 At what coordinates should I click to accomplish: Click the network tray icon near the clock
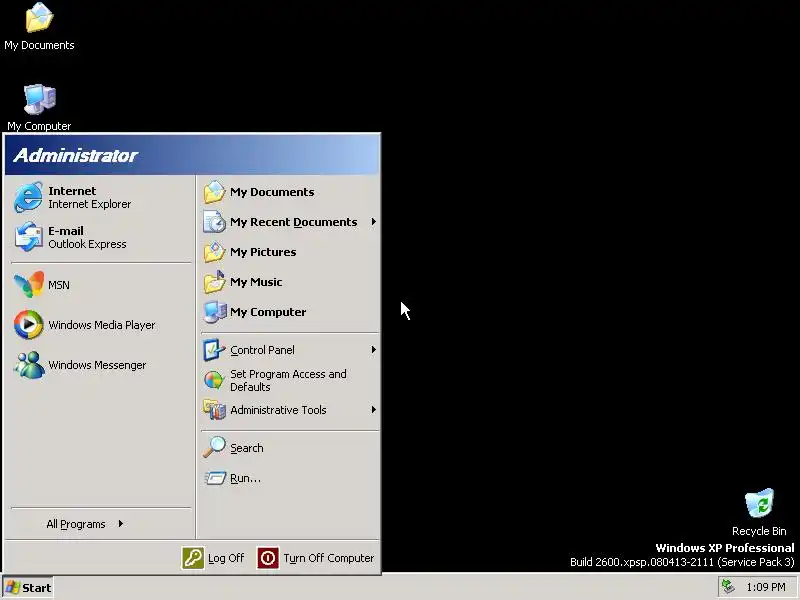[x=728, y=587]
